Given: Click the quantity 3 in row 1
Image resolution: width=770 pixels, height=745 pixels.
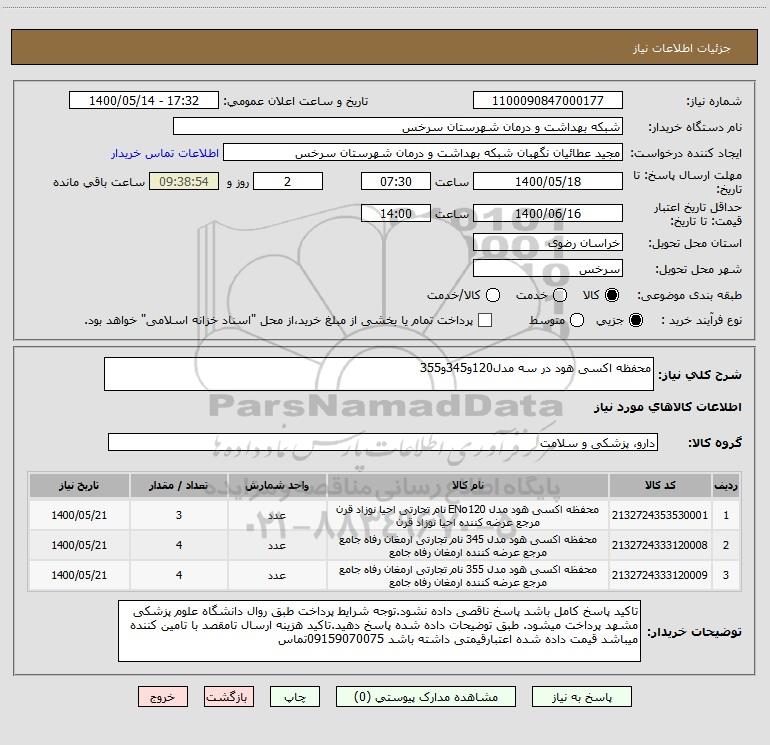Looking at the screenshot, I should pos(179,515).
